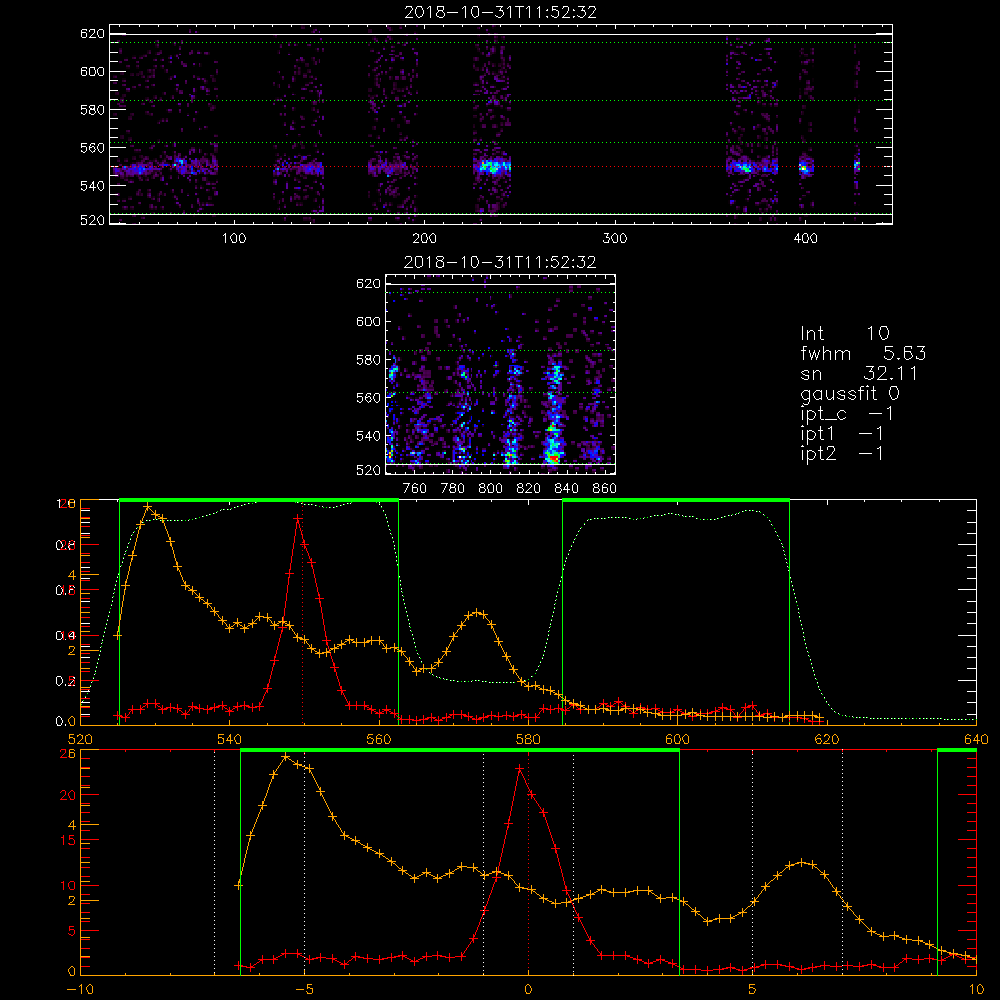The height and width of the screenshot is (1000, 1000).
Task: Click orange curve bump near 6 in bottom plot
Action: pyautogui.click(x=801, y=862)
